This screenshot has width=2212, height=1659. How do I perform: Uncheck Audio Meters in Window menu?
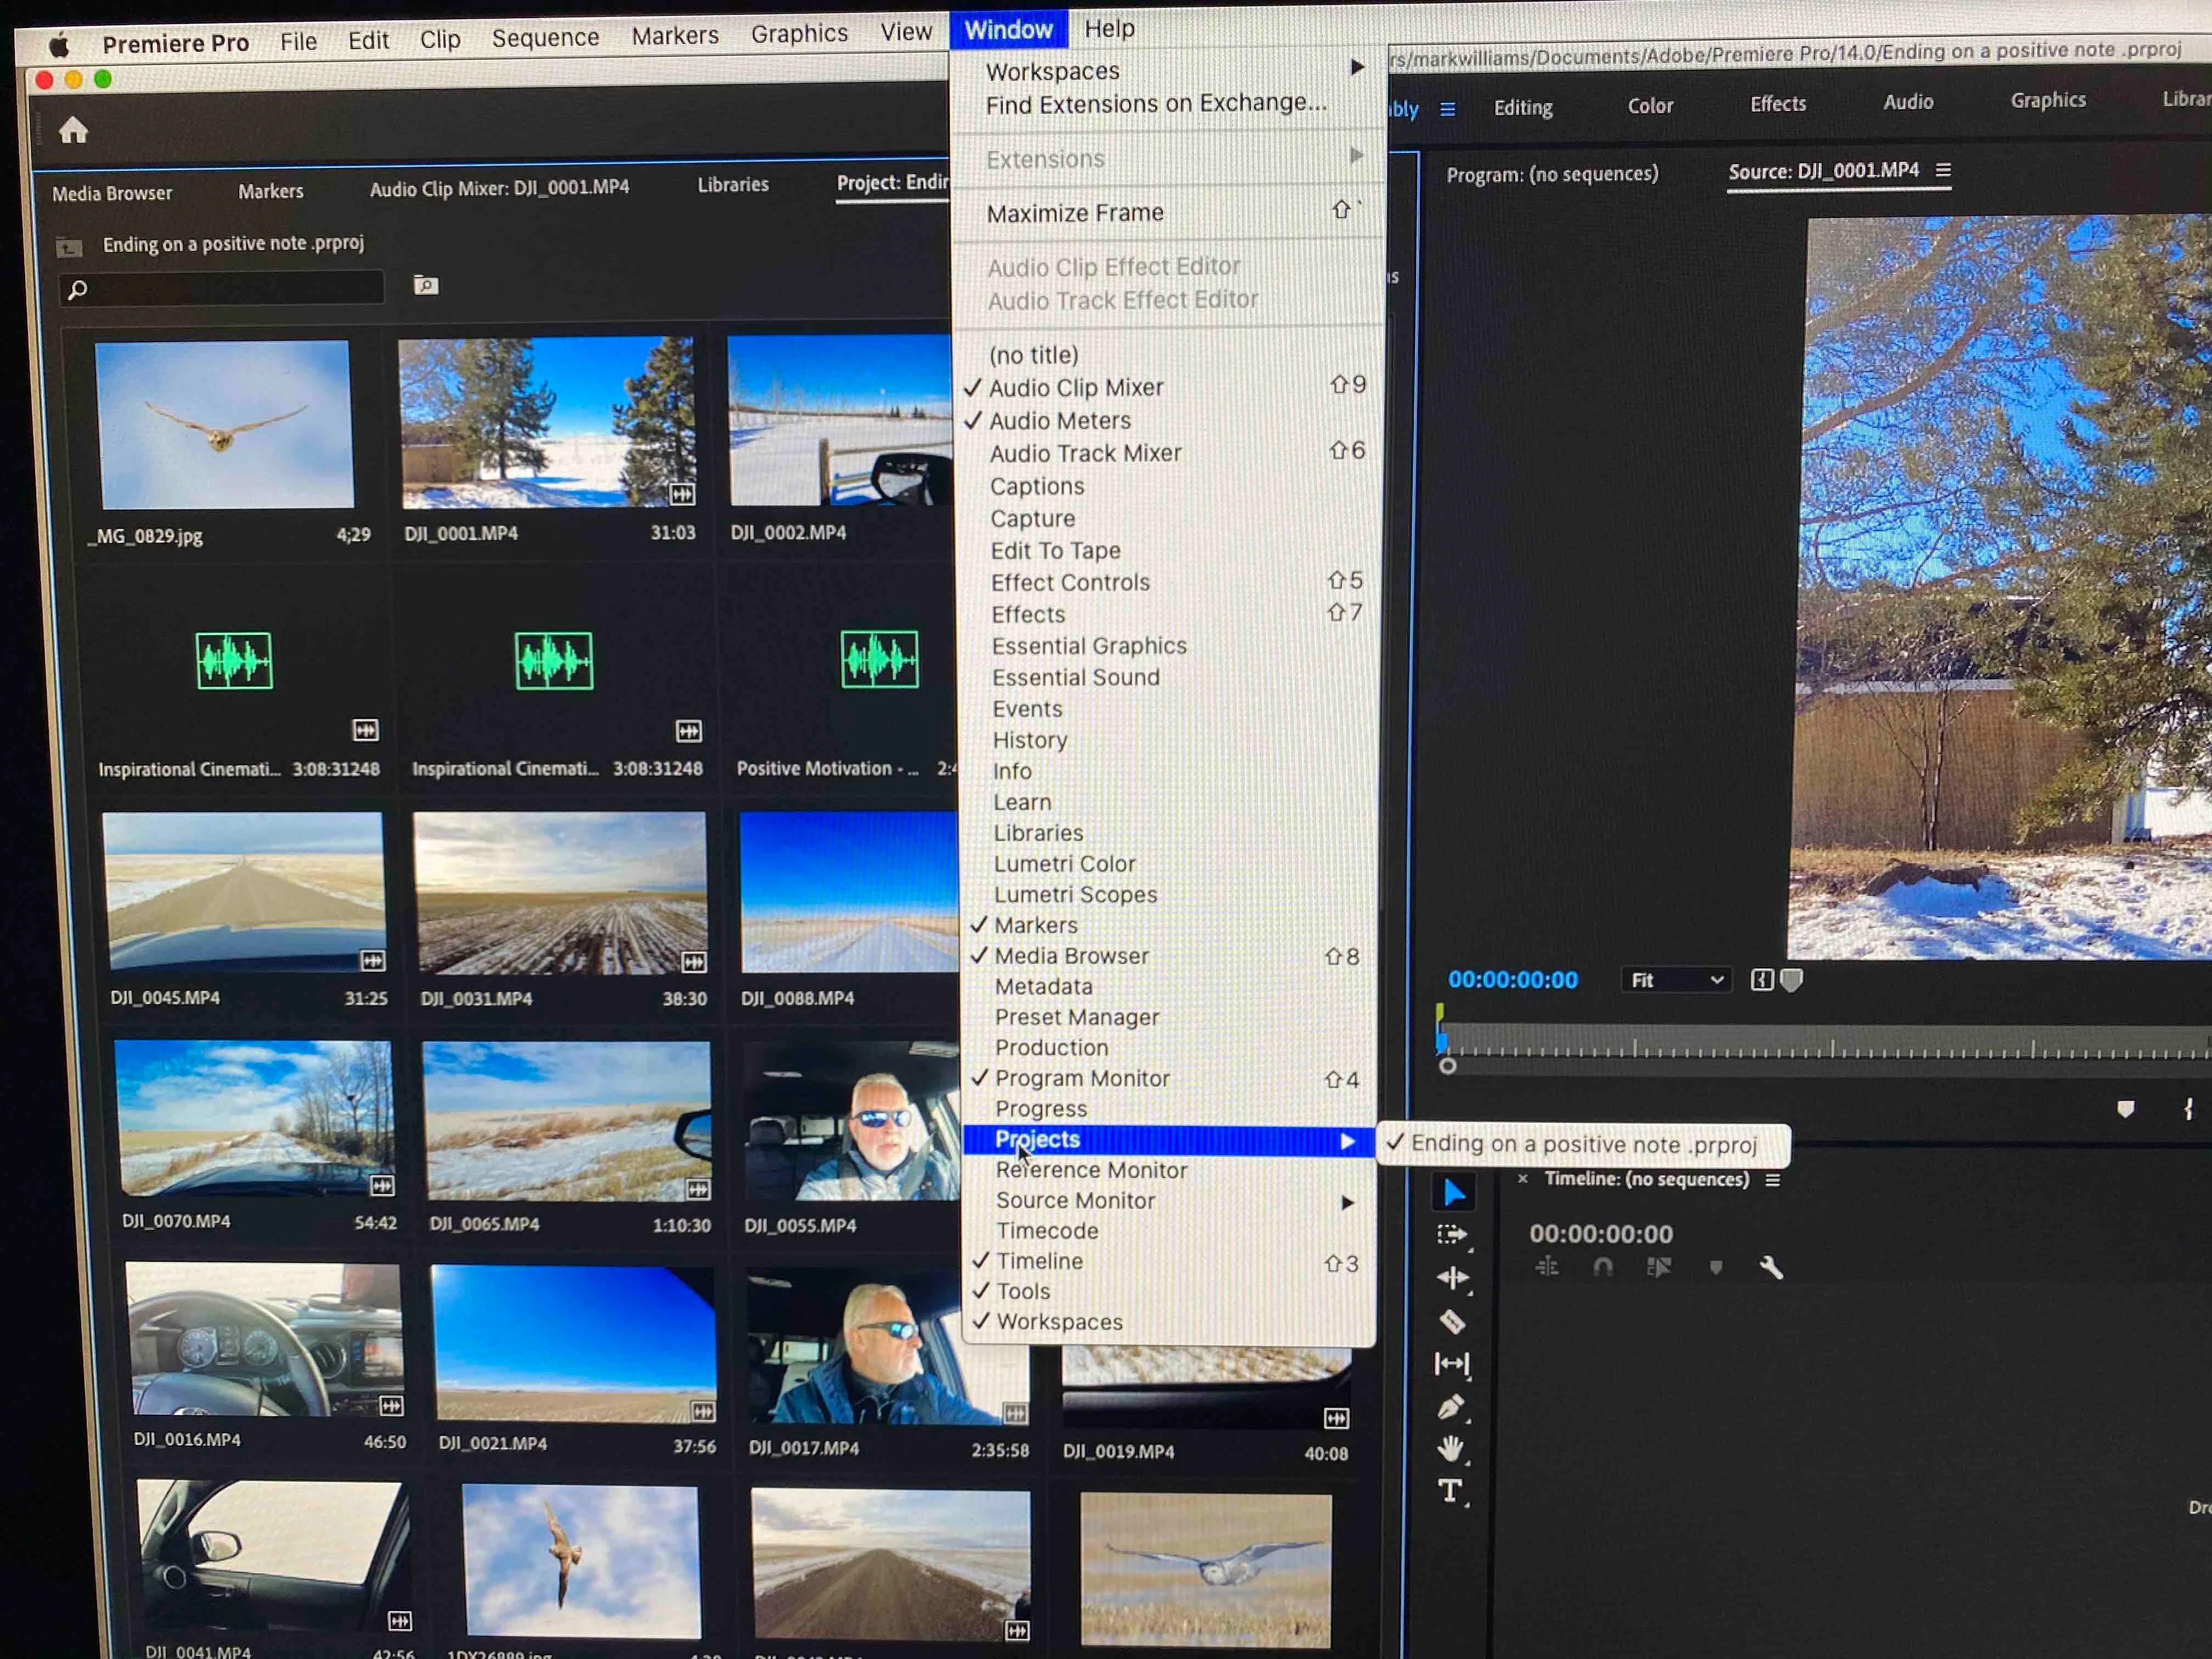click(1060, 421)
